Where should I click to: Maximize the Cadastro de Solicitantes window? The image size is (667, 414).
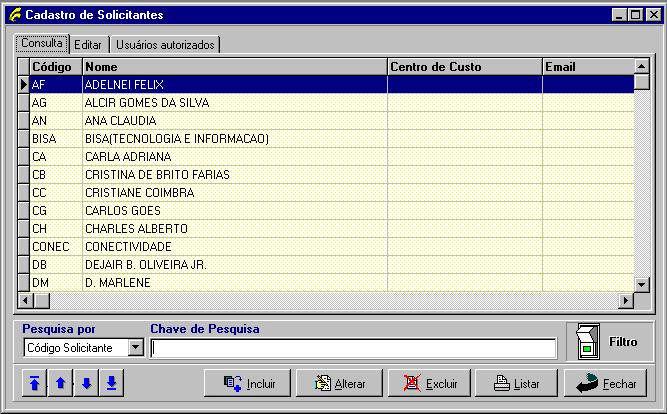pos(635,15)
